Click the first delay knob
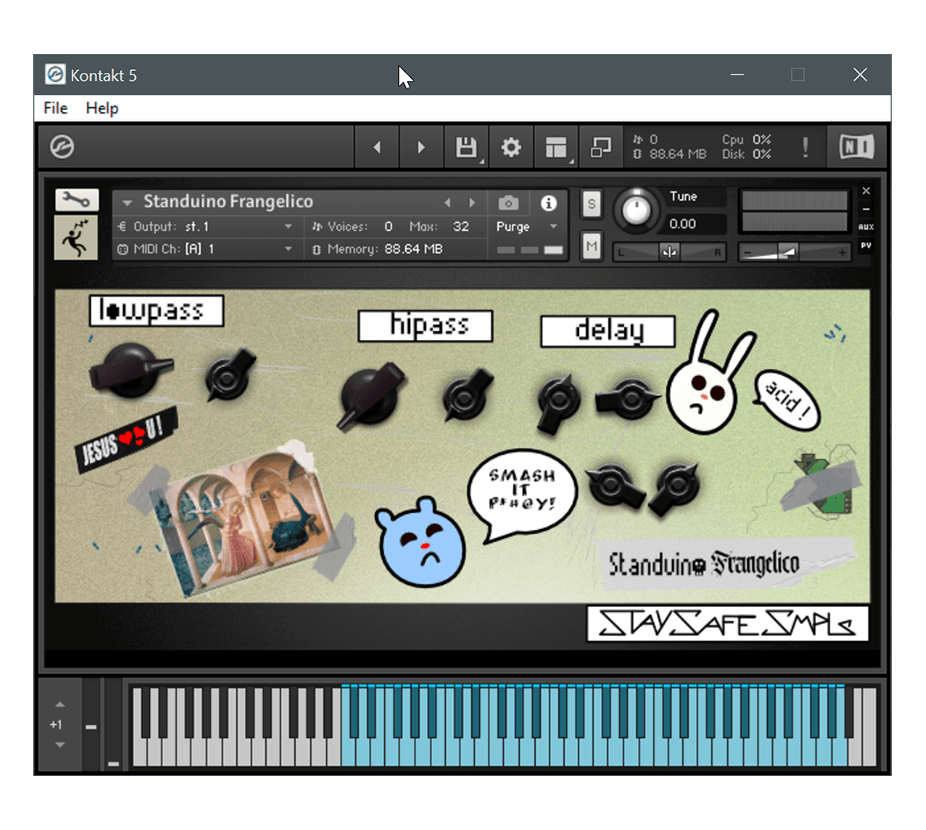The height and width of the screenshot is (830, 926). (557, 402)
